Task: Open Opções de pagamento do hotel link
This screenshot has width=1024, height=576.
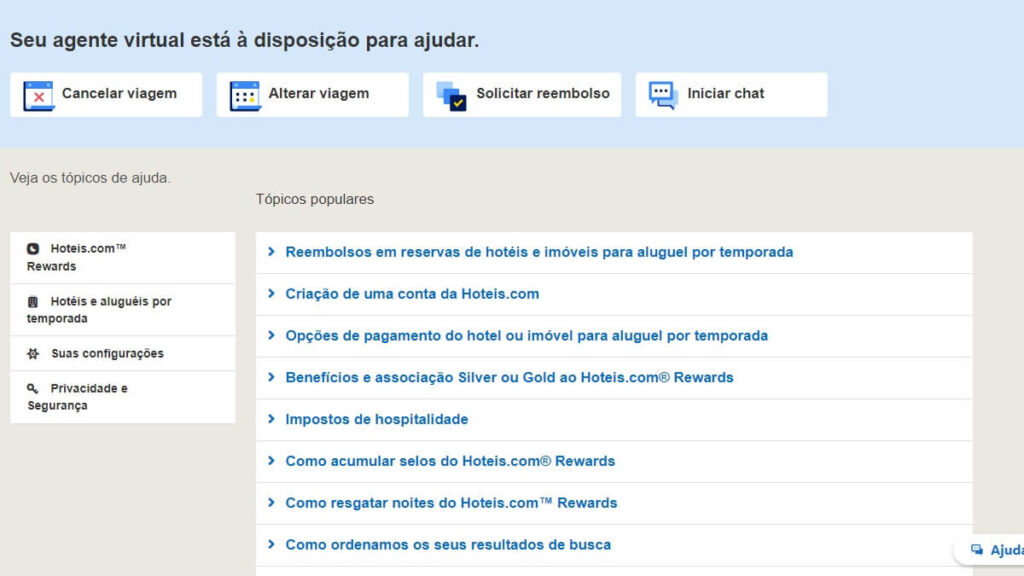Action: [526, 336]
